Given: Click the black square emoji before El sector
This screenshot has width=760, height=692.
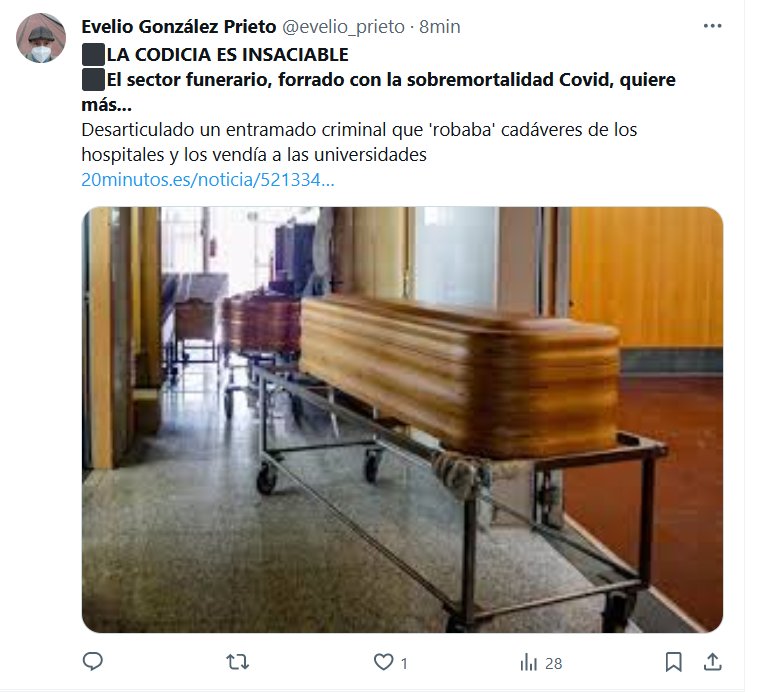Looking at the screenshot, I should pos(93,79).
